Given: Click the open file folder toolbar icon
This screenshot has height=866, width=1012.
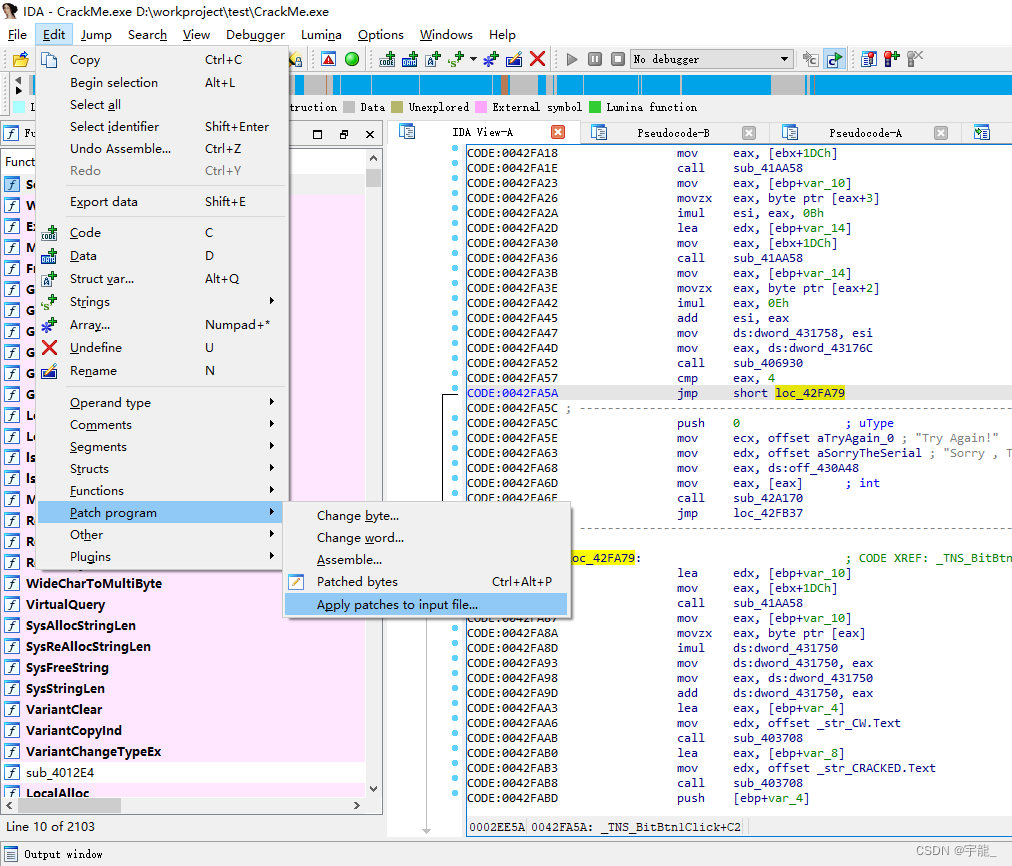Looking at the screenshot, I should 21,59.
